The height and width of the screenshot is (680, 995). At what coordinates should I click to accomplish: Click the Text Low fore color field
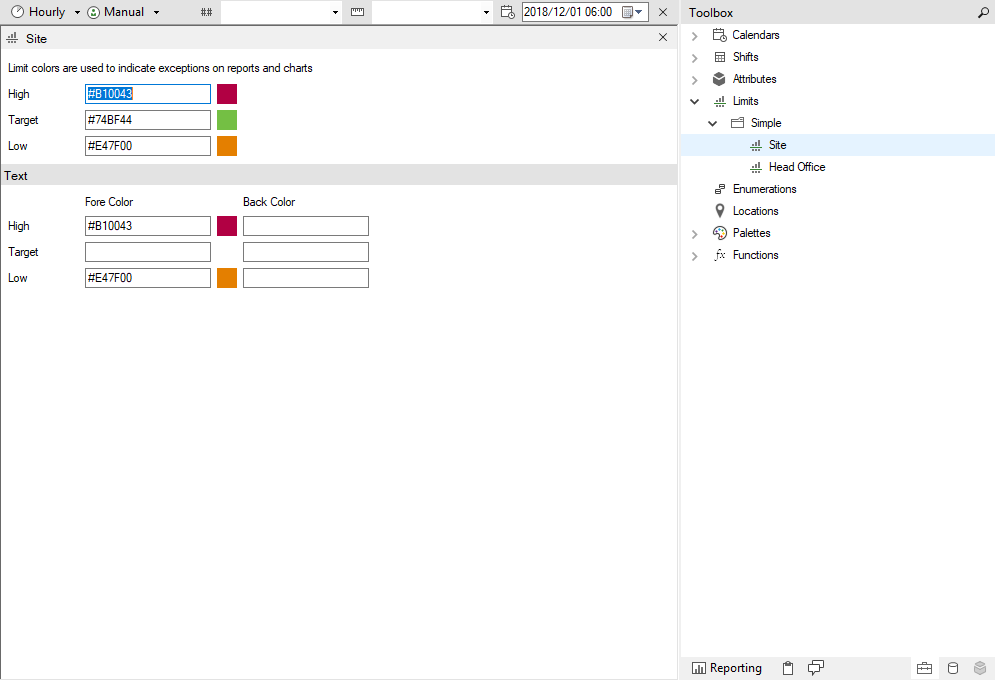click(x=148, y=278)
